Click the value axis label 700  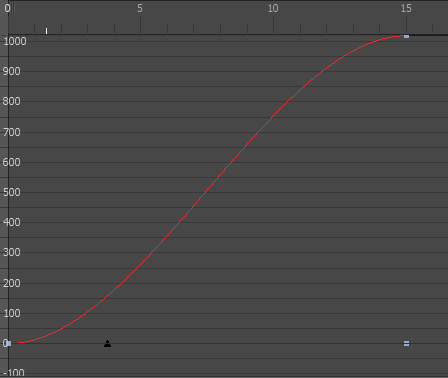coord(11,132)
